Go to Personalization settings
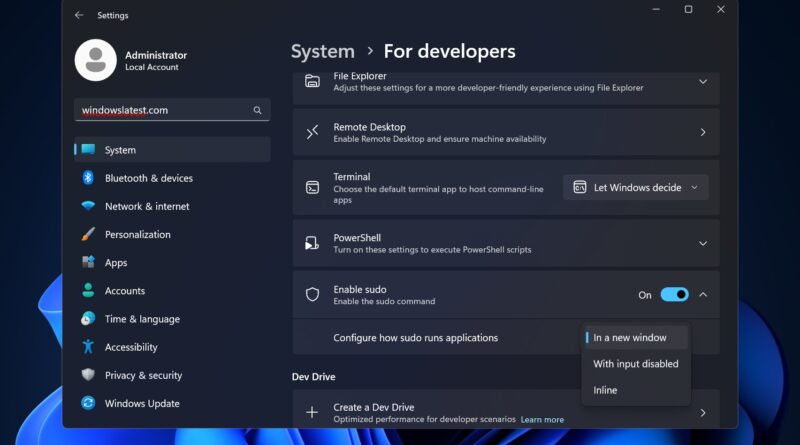 (x=172, y=234)
